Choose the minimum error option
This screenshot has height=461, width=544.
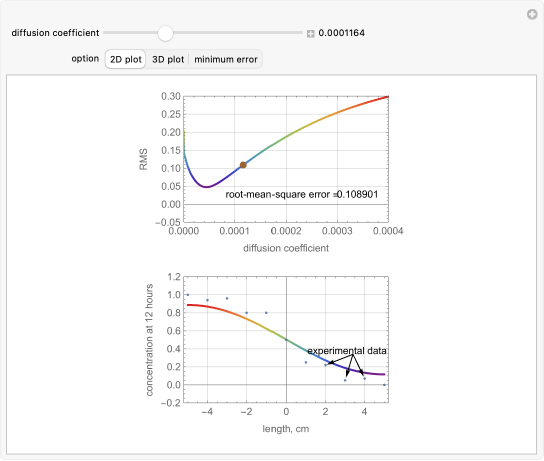(x=226, y=59)
